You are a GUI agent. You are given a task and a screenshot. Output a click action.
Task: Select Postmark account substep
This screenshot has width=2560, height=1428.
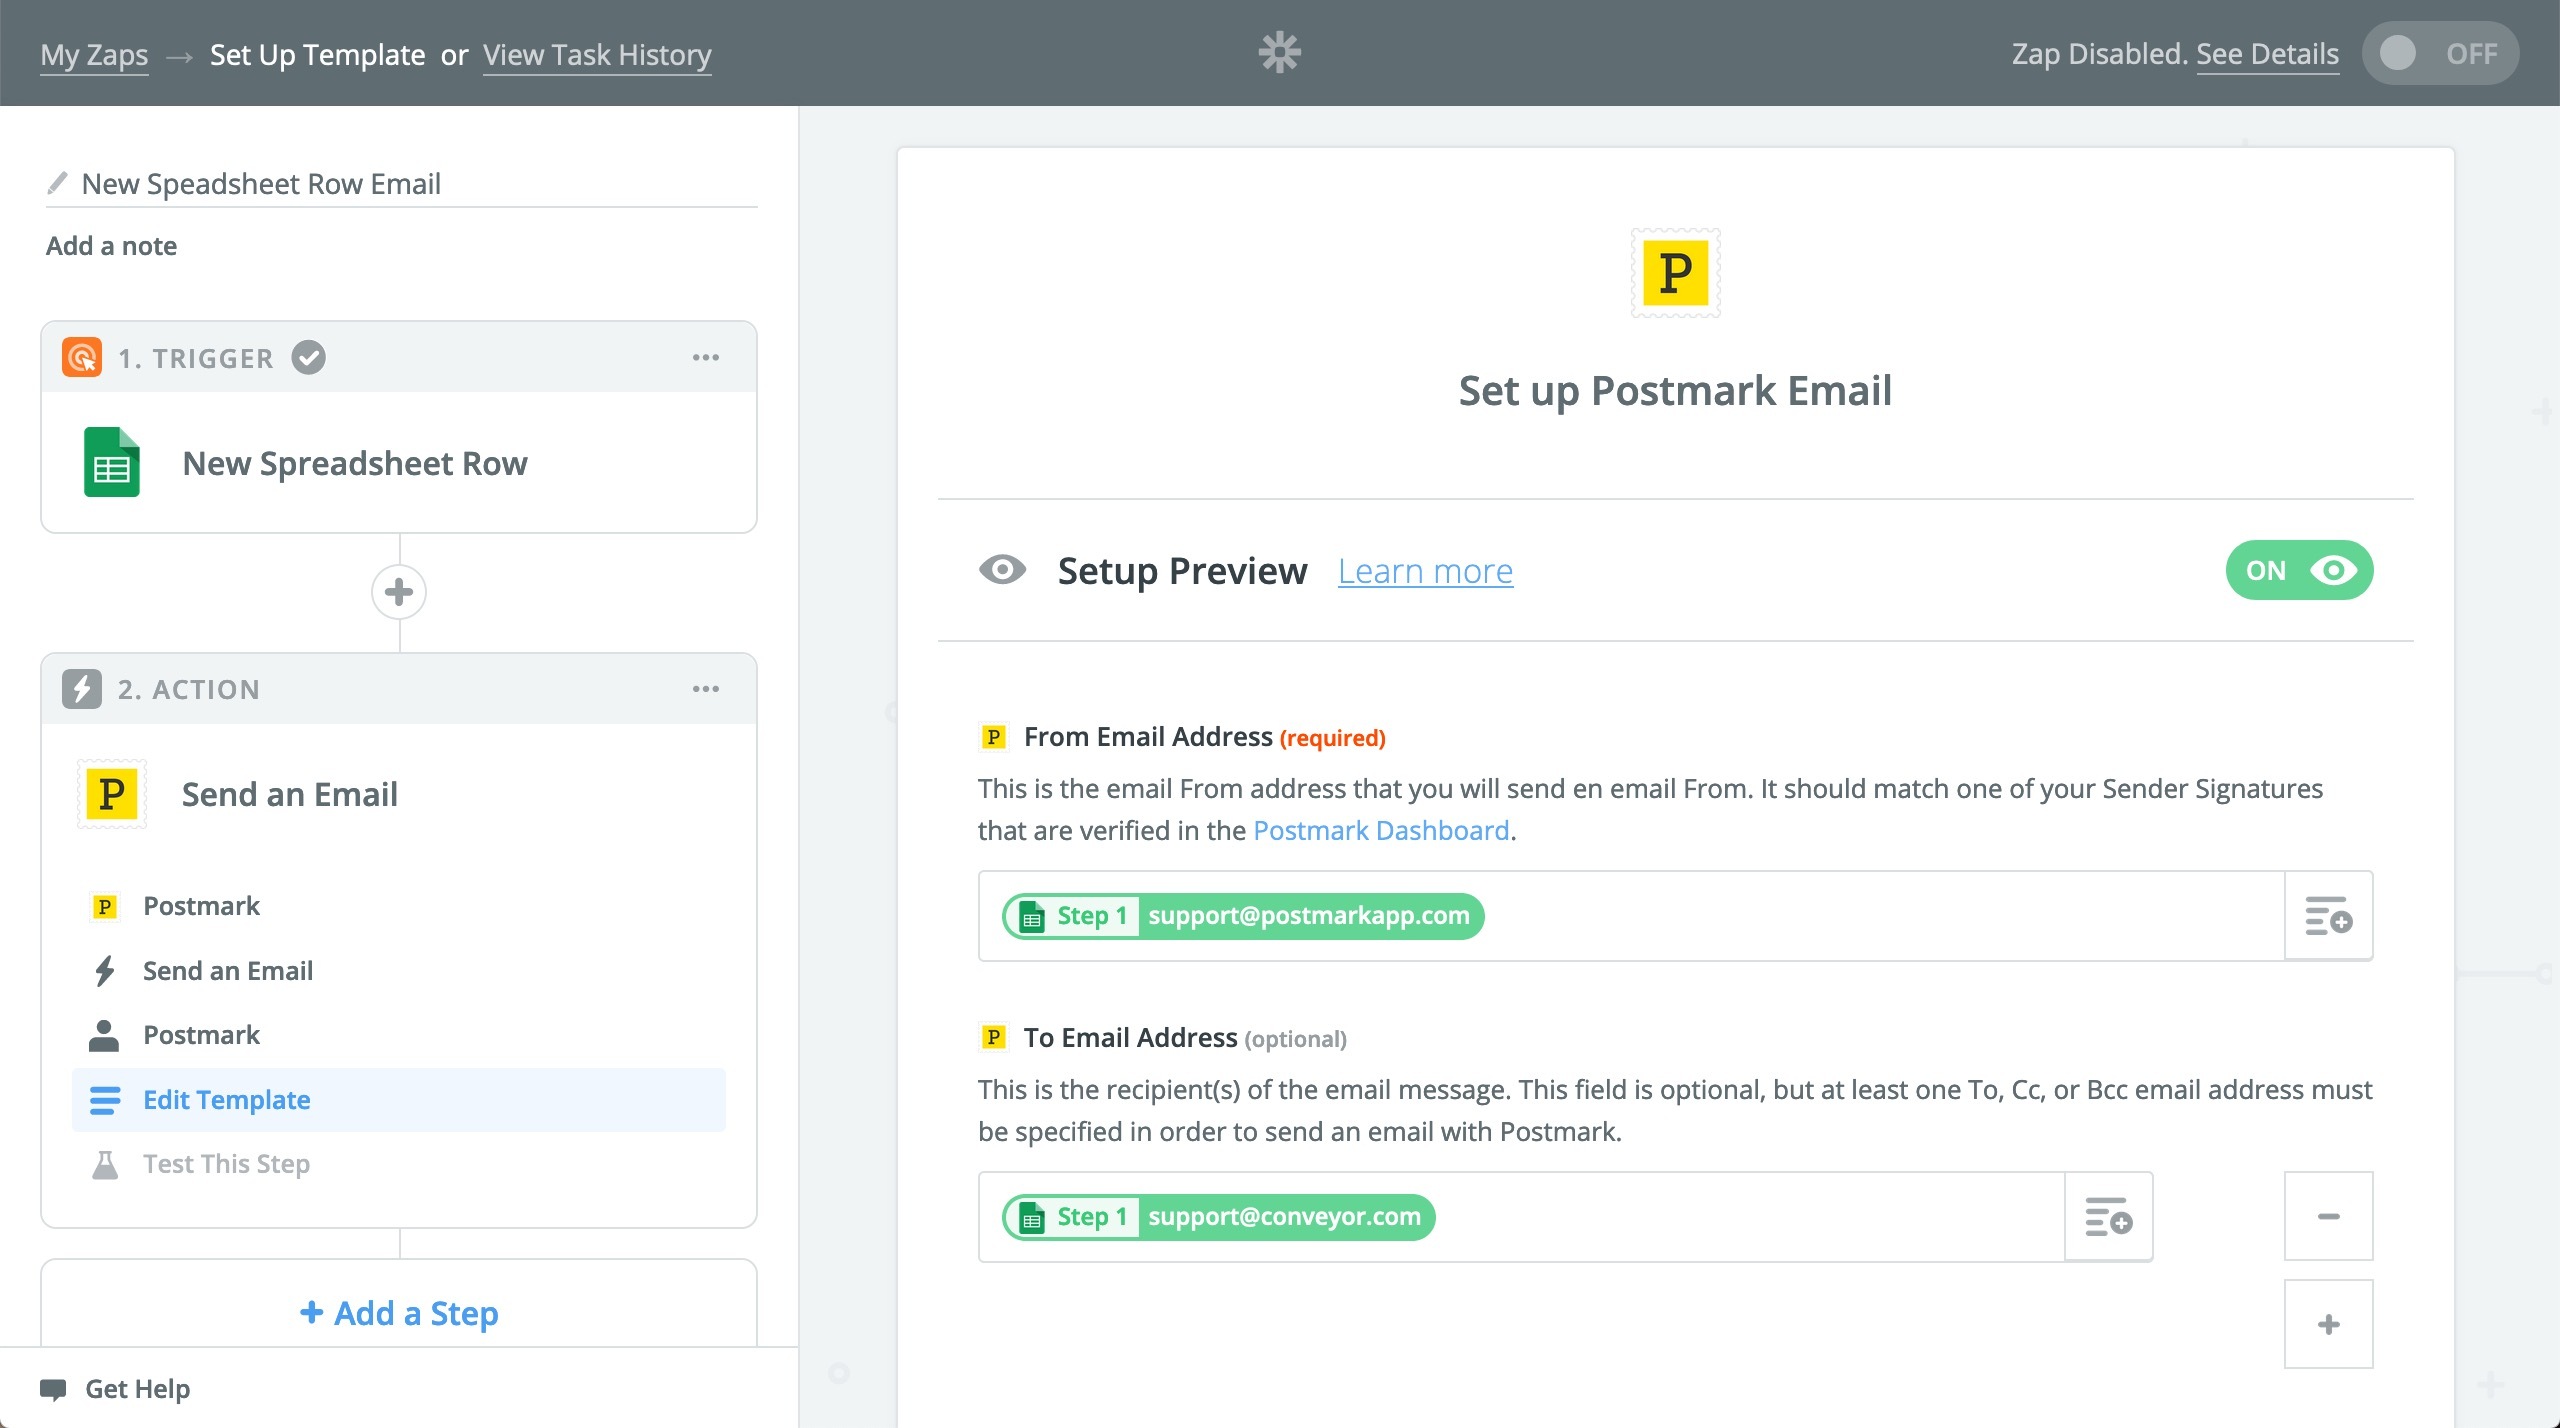click(x=399, y=1035)
